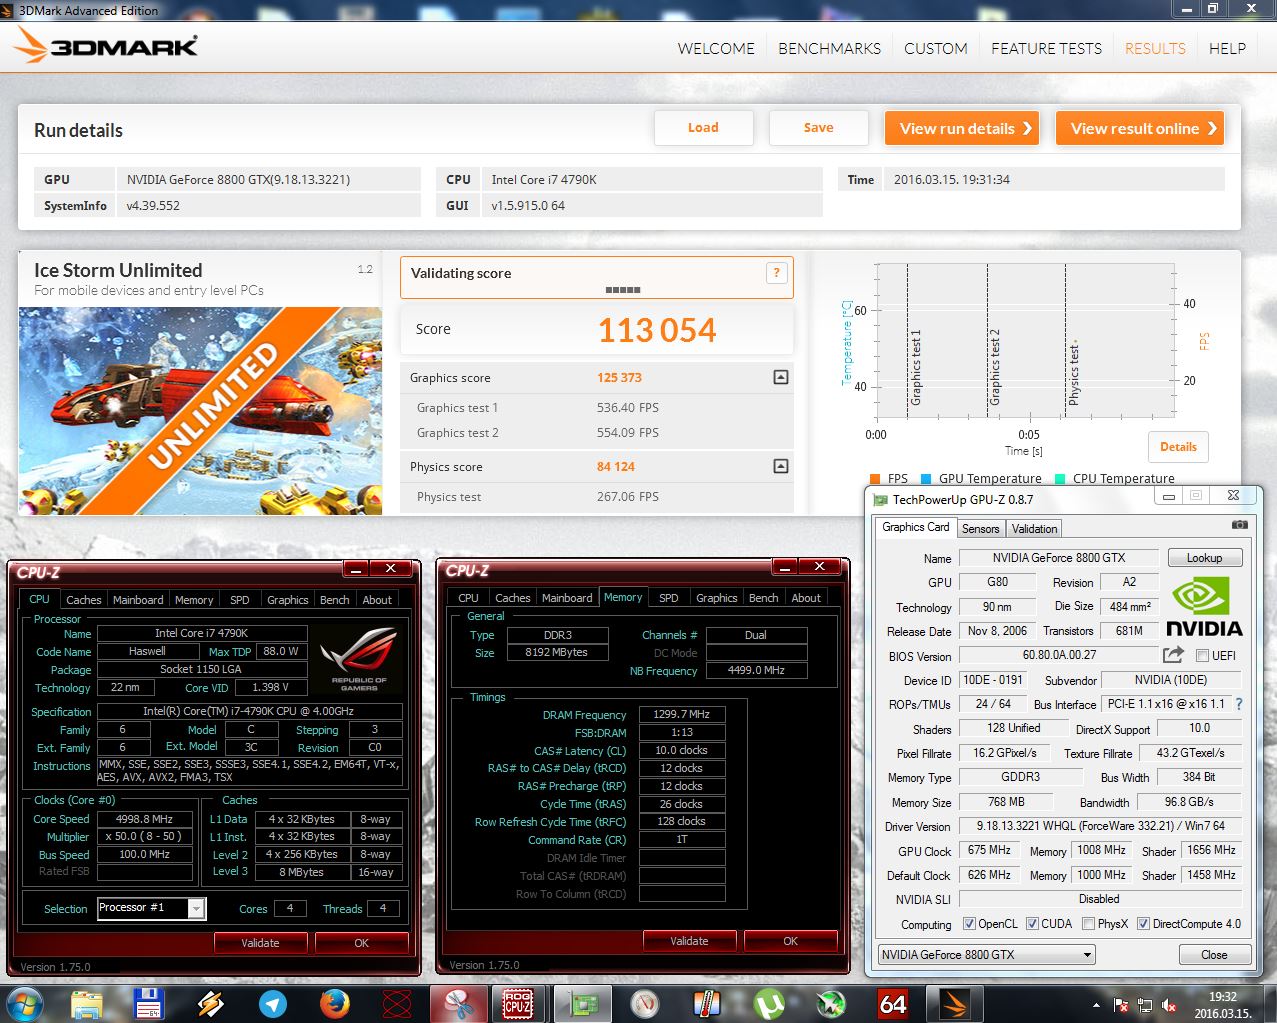The image size is (1277, 1023).
Task: Click View run details button
Action: 962,128
